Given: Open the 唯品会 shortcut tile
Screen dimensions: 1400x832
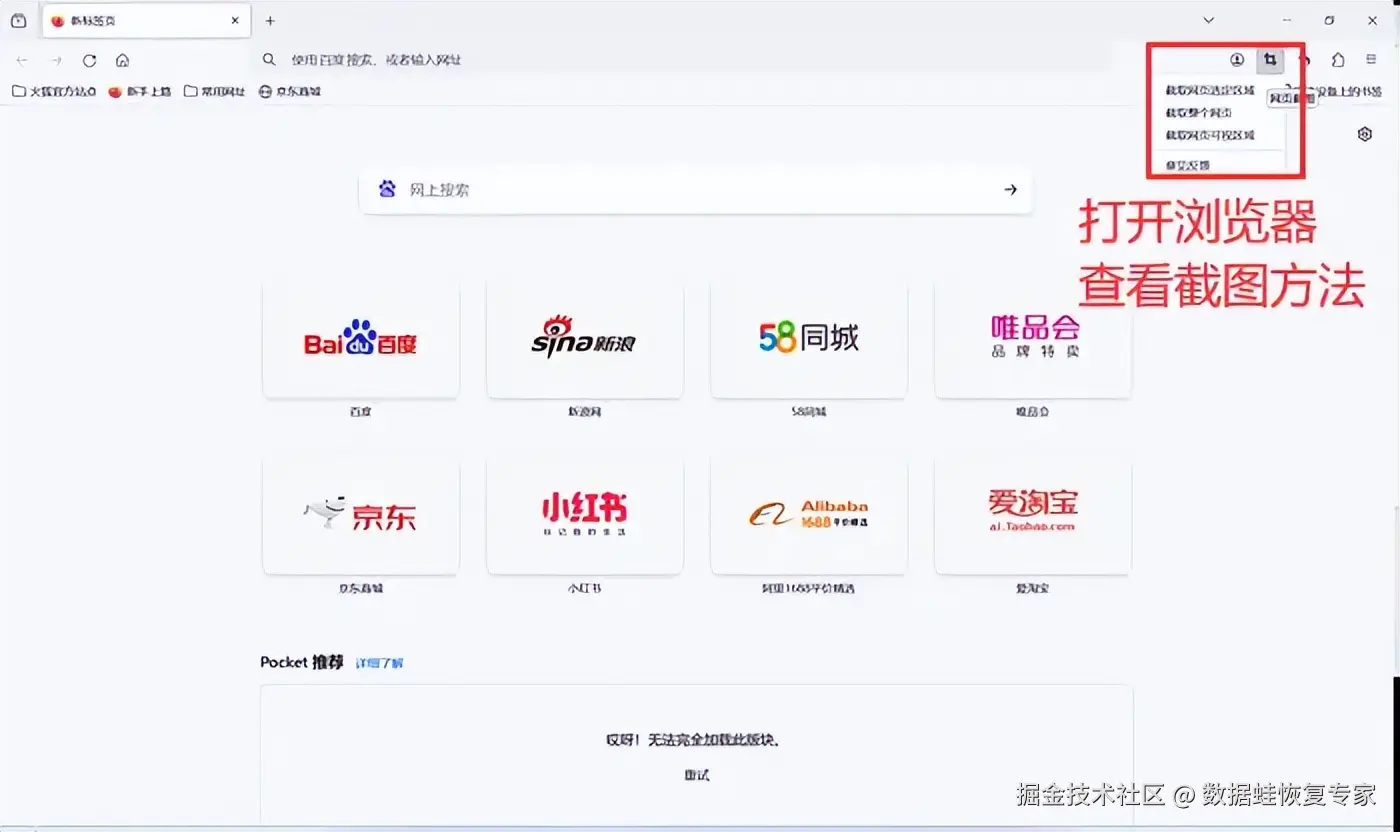Looking at the screenshot, I should (1033, 340).
